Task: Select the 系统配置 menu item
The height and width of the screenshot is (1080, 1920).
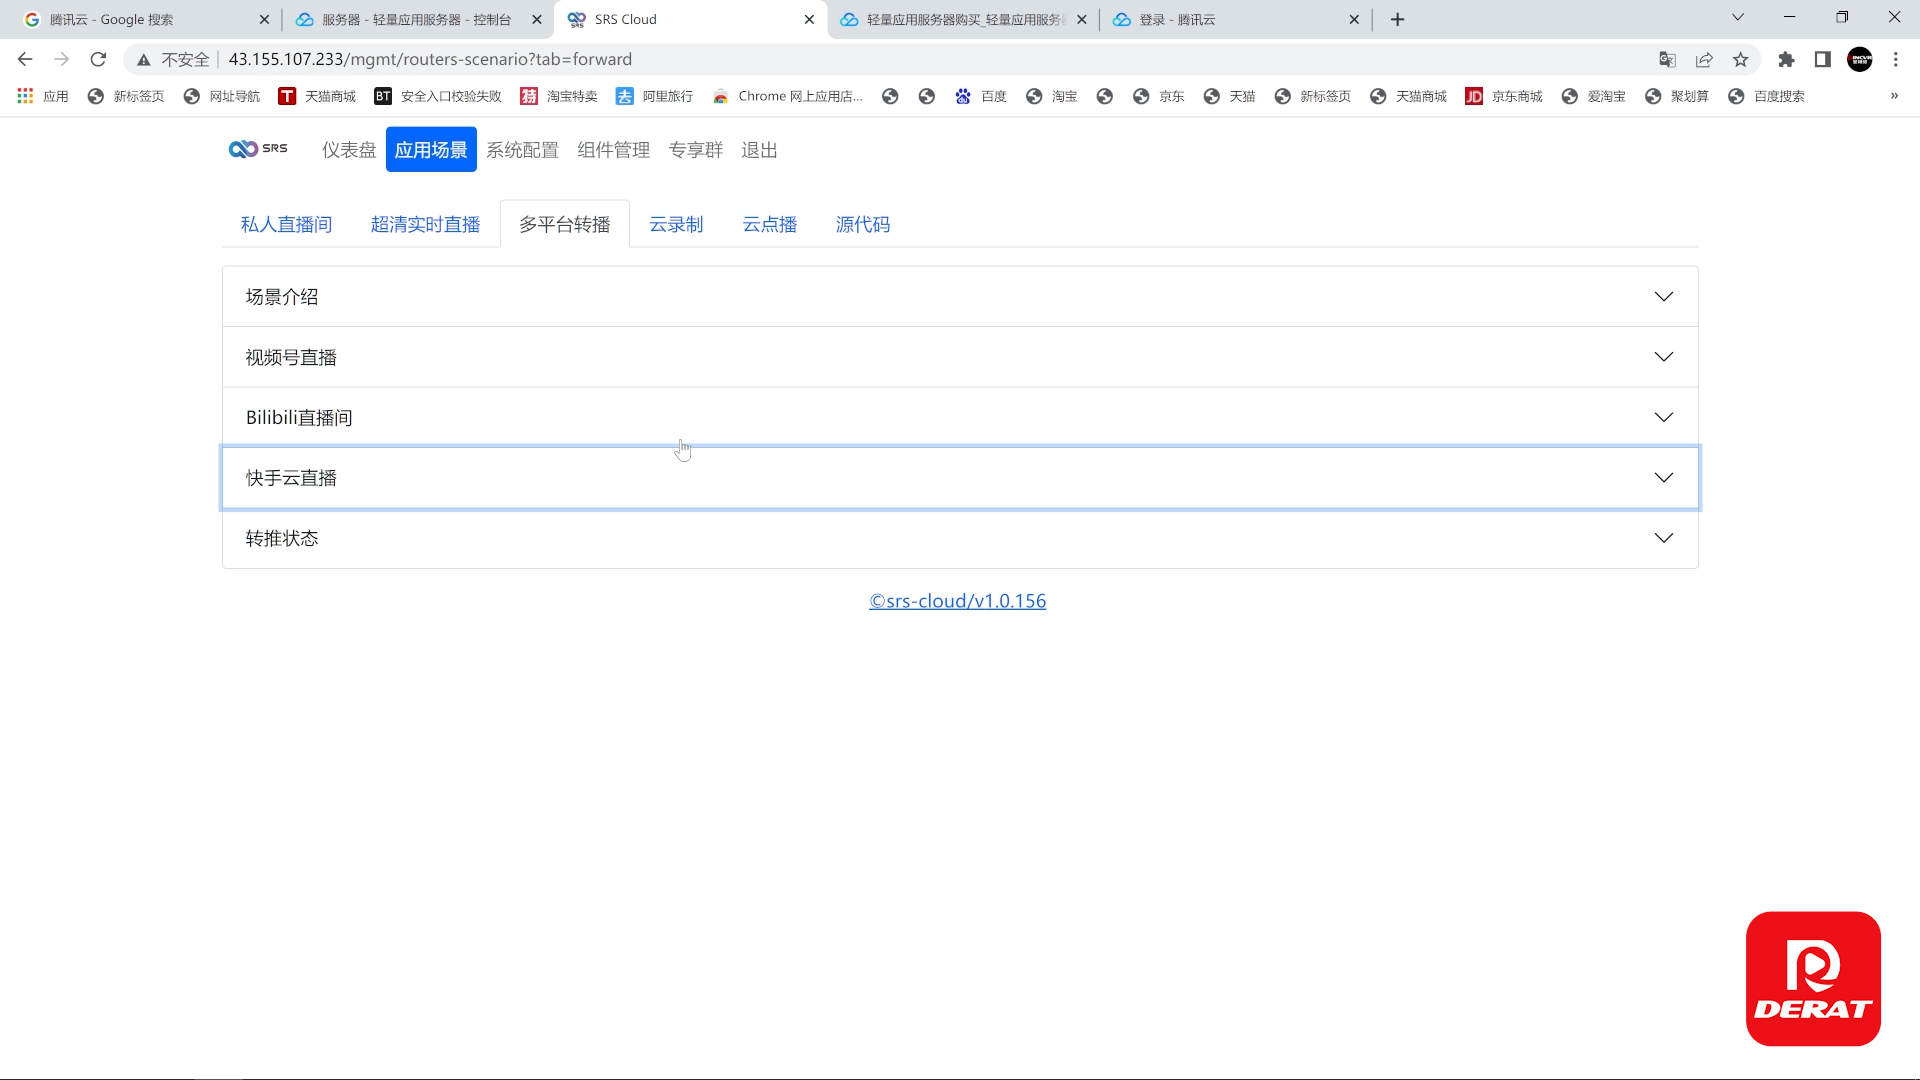Action: tap(521, 149)
